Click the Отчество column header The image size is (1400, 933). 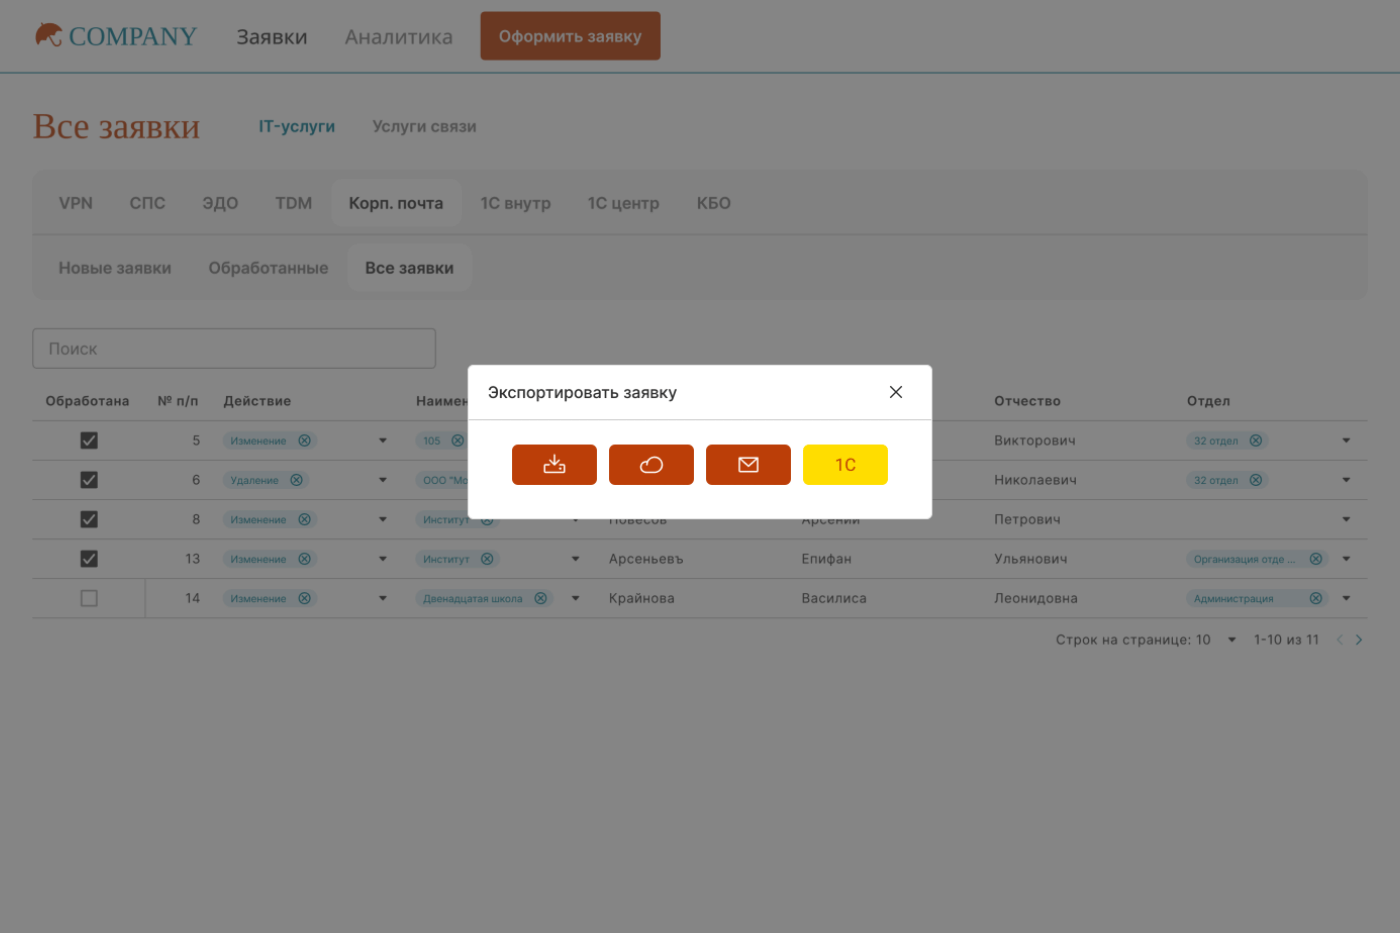pyautogui.click(x=1027, y=401)
